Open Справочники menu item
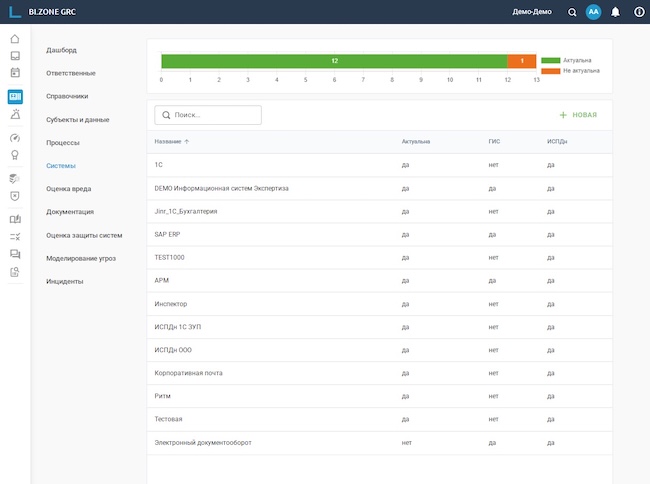Viewport: 650px width, 484px height. tap(67, 96)
